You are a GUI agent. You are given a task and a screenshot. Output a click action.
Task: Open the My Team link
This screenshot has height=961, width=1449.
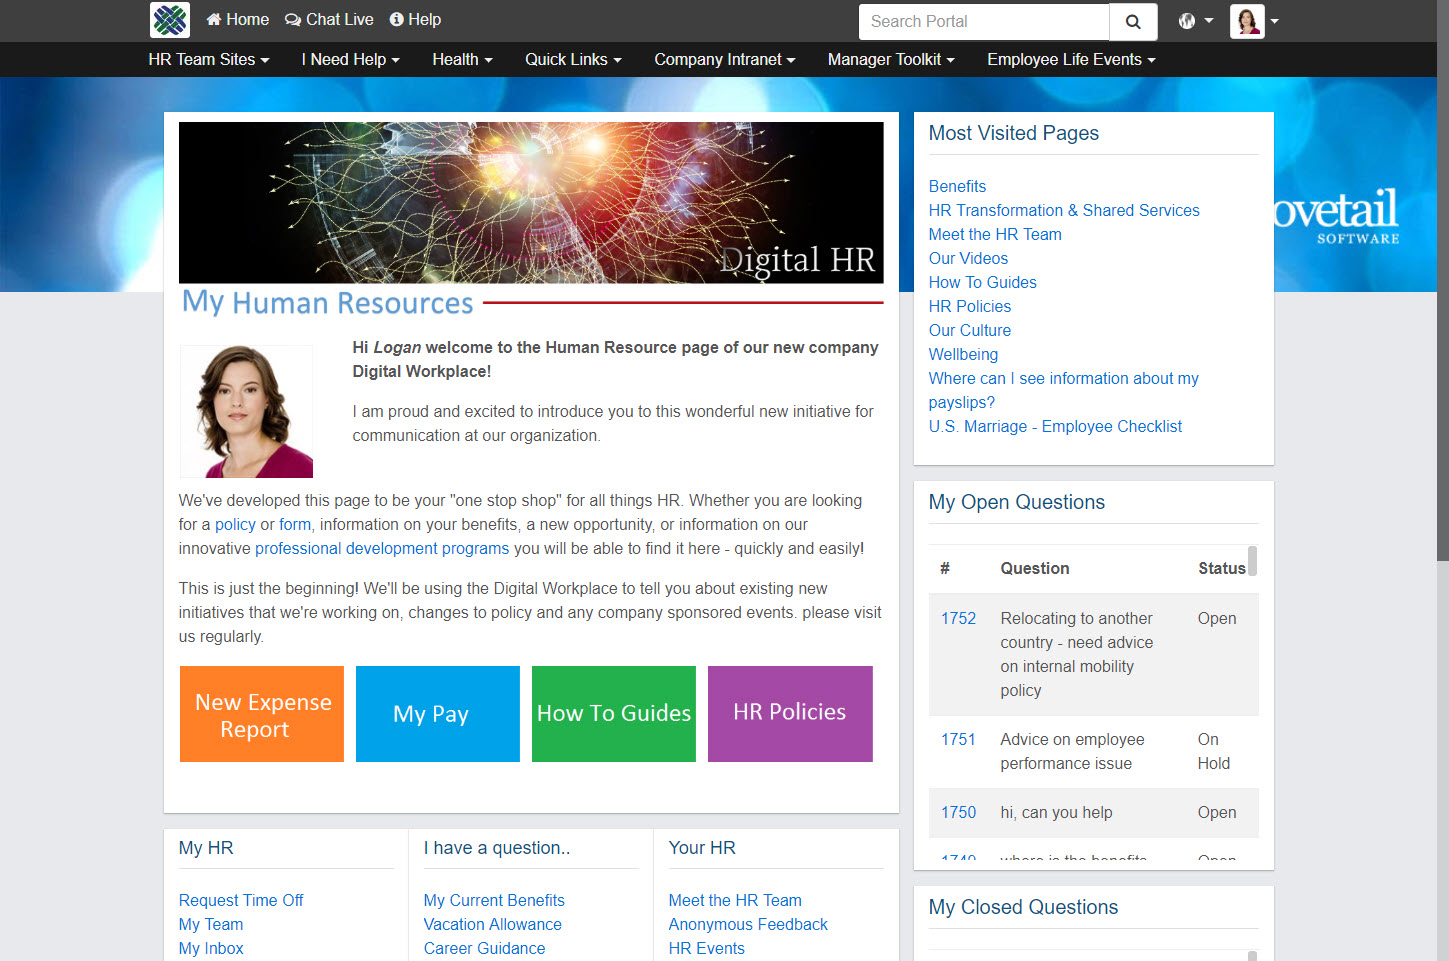[211, 925]
